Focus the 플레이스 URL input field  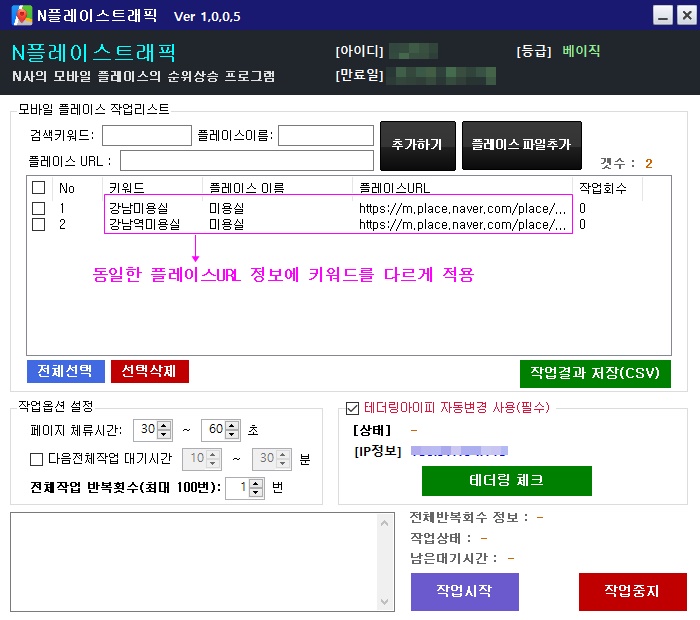(247, 161)
